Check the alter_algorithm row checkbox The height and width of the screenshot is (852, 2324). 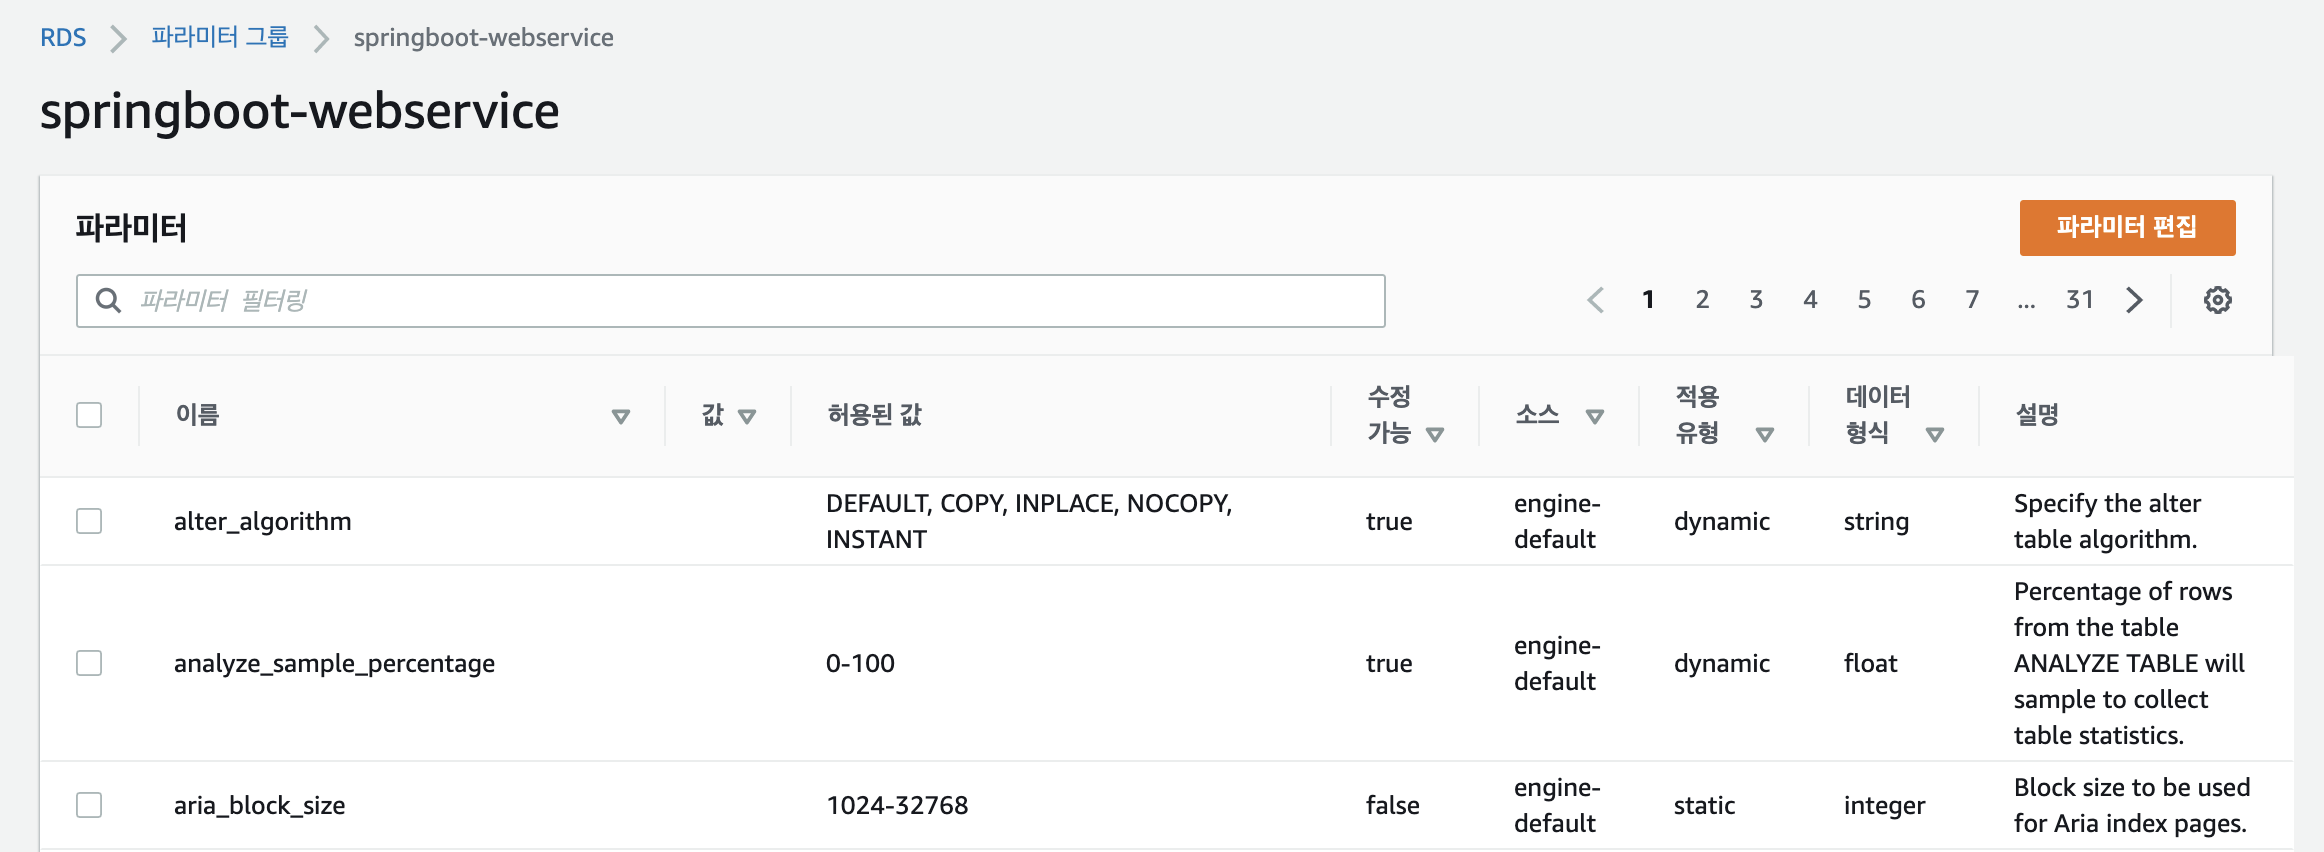[89, 521]
